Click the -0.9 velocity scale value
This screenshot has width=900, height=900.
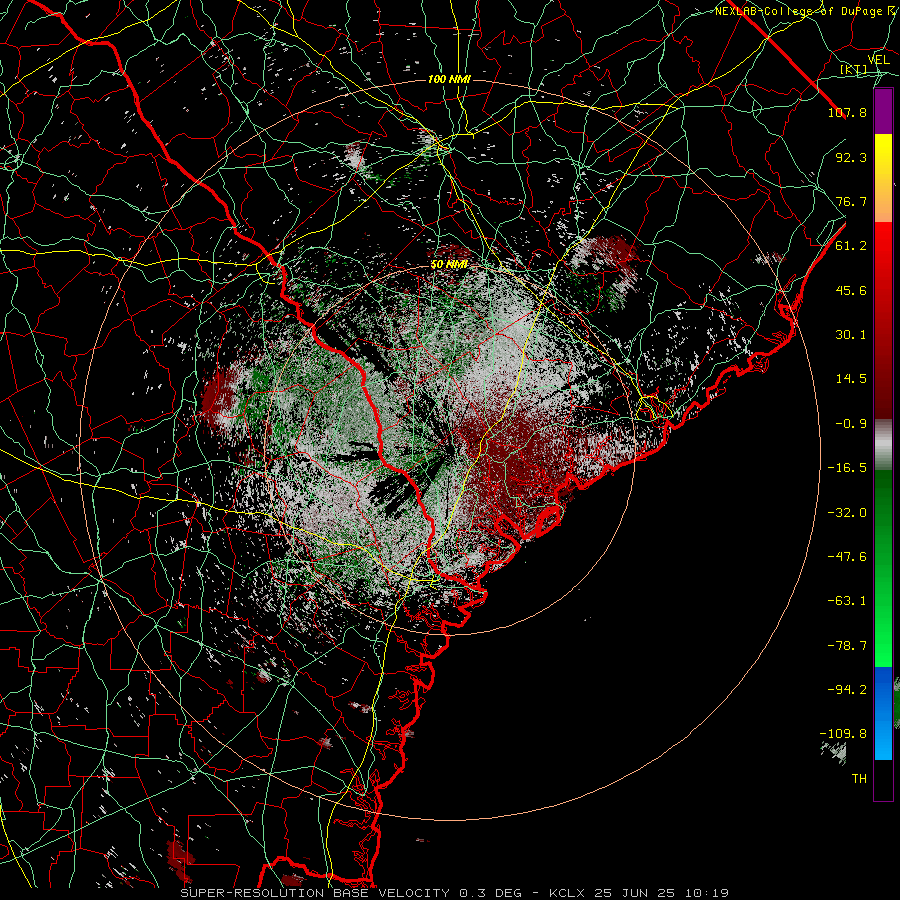[851, 424]
